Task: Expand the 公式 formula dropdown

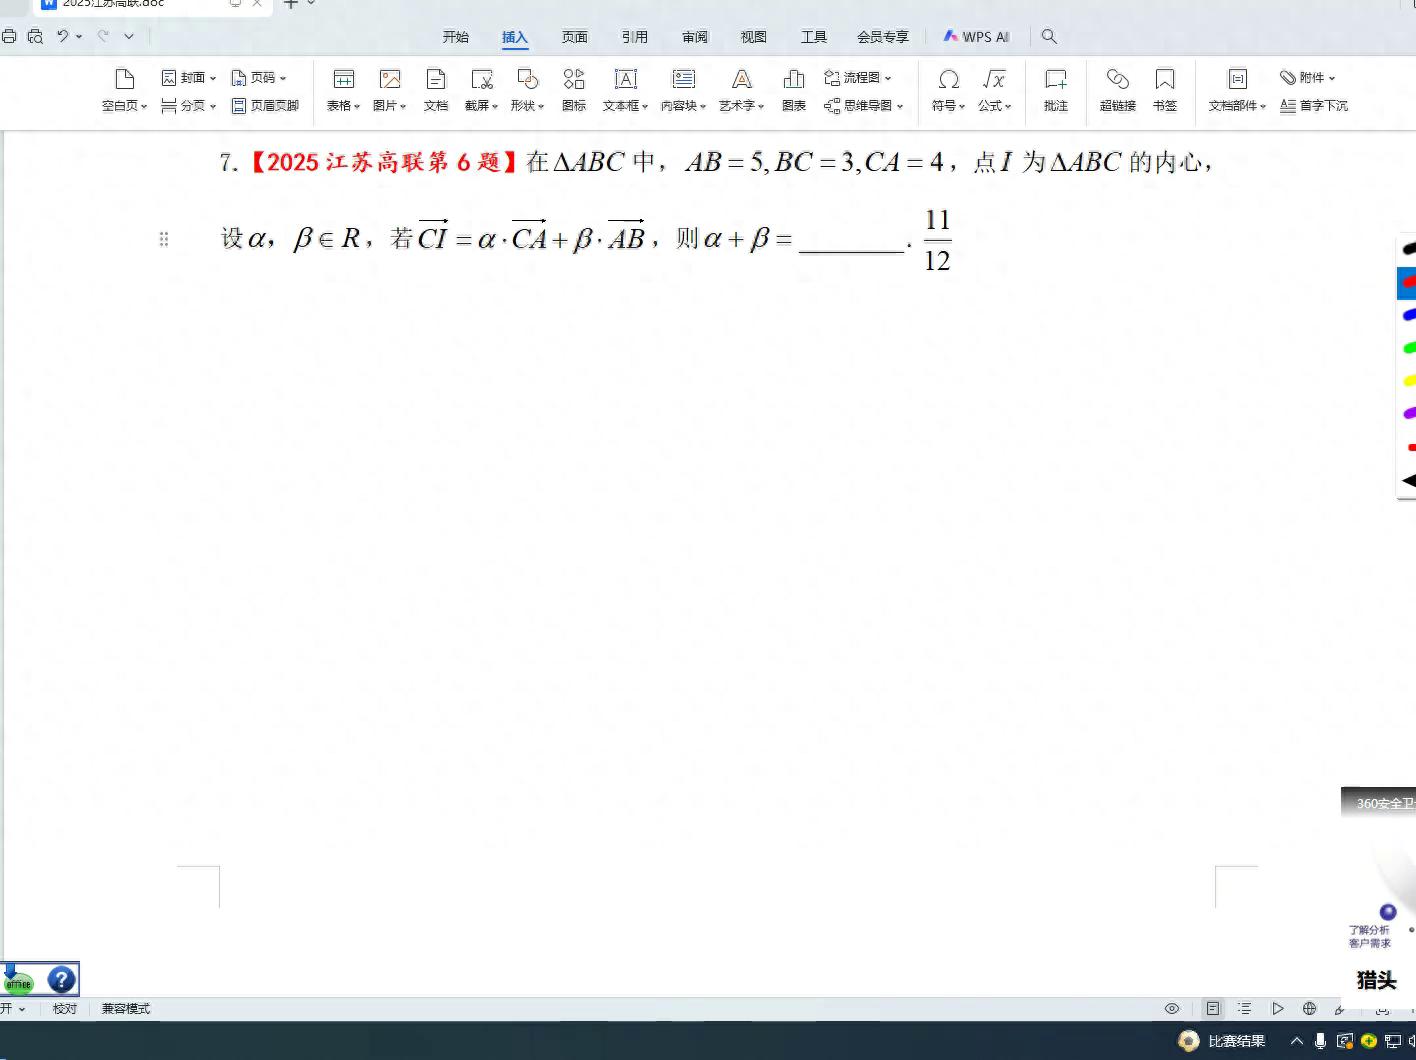Action: pyautogui.click(x=994, y=105)
